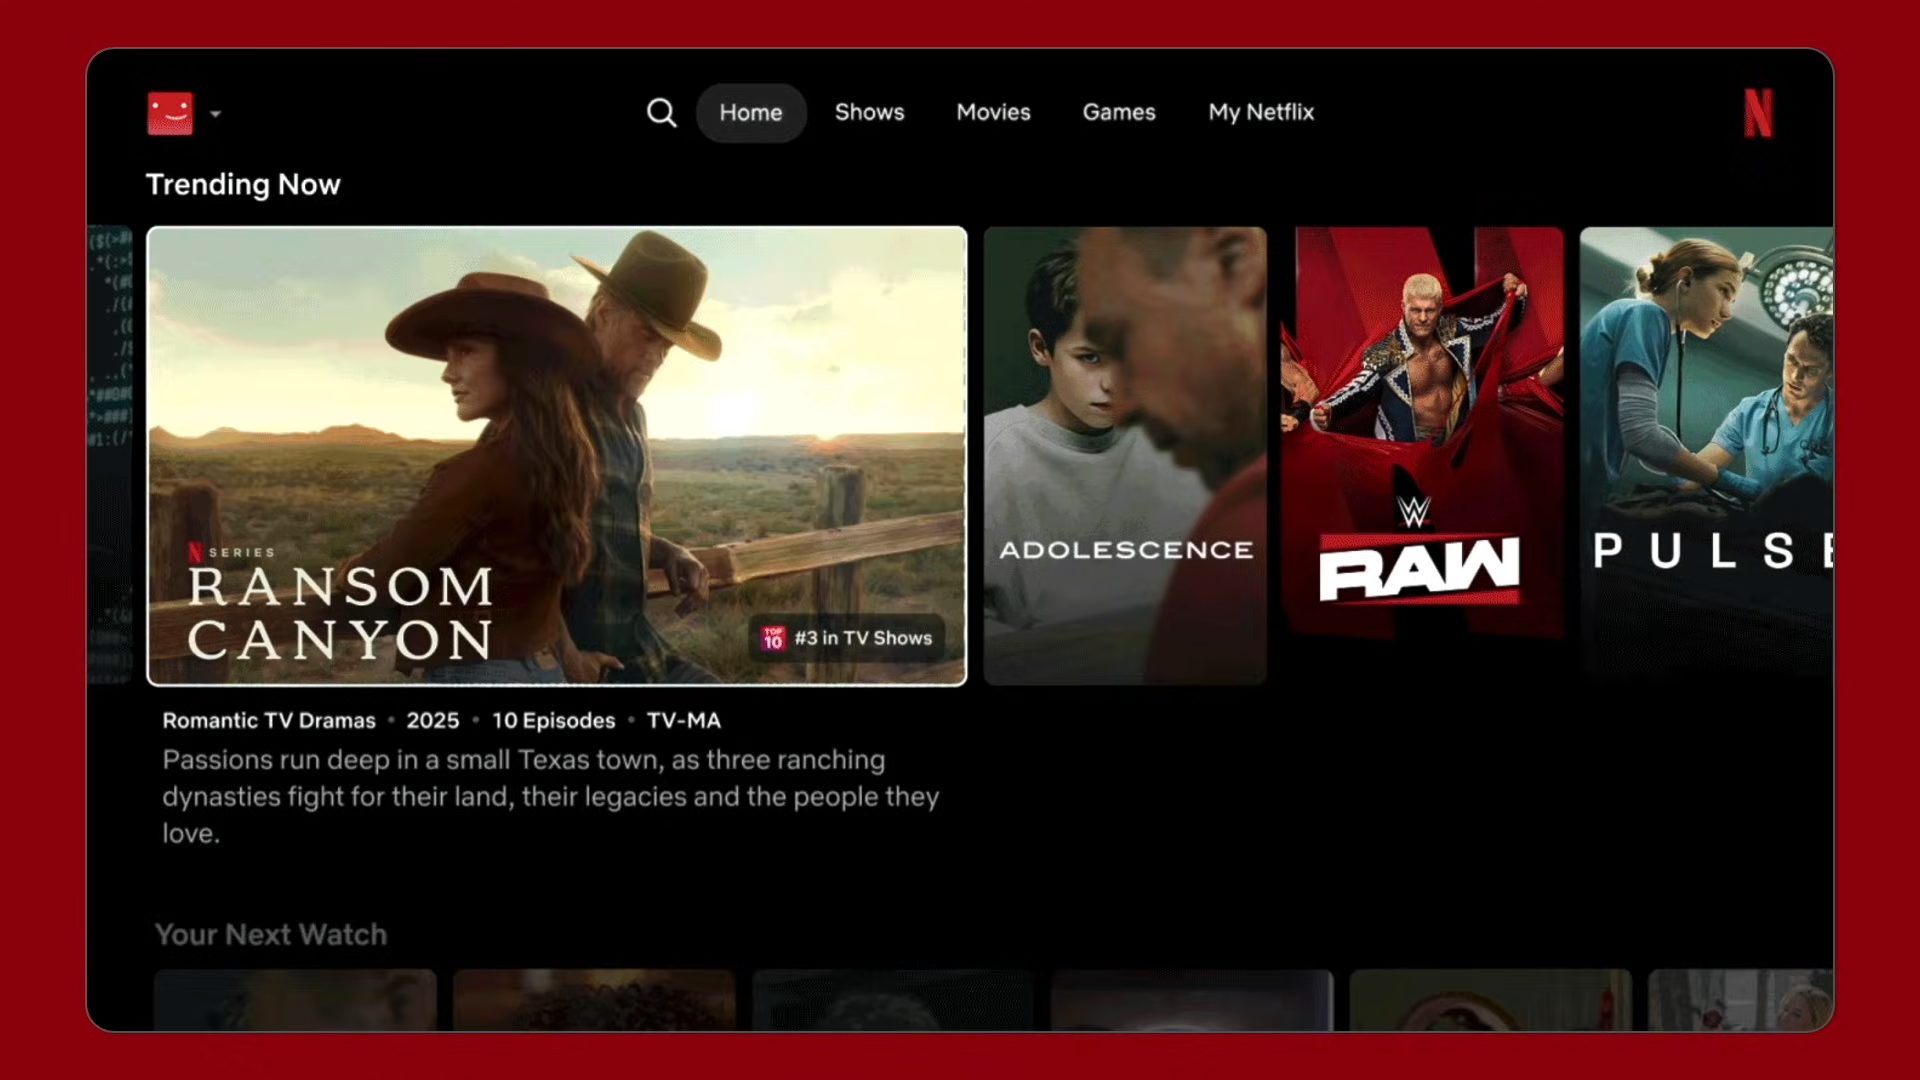The width and height of the screenshot is (1920, 1080).
Task: Click the red smiley profile avatar
Action: [170, 113]
